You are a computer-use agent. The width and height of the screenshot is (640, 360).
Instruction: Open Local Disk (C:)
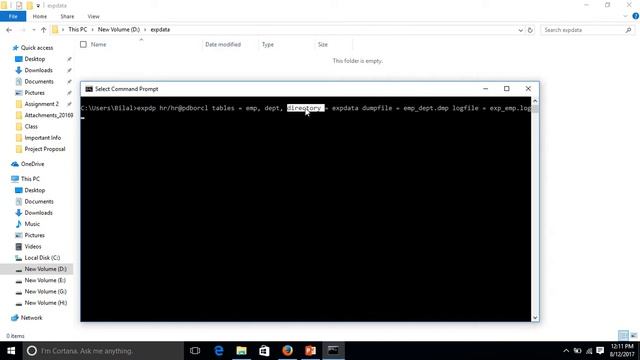(x=42, y=258)
